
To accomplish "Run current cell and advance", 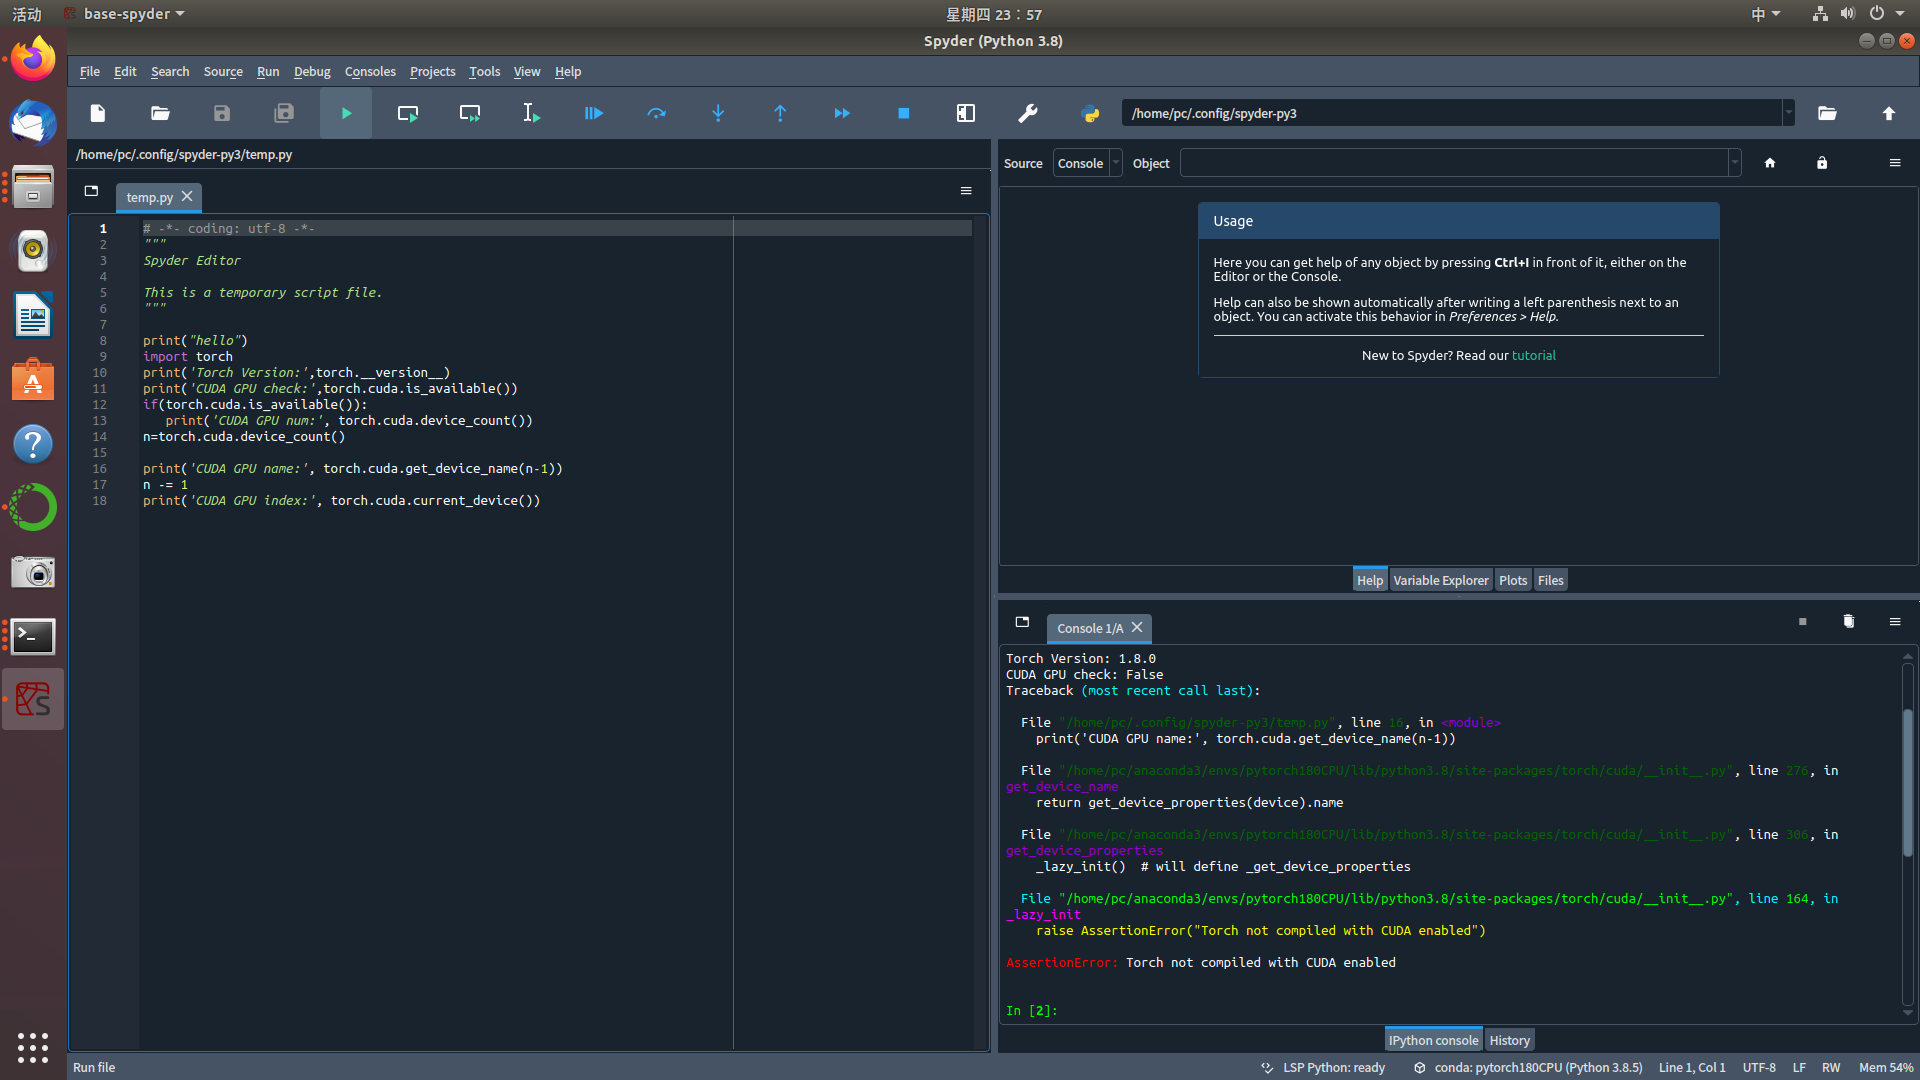I will [x=470, y=113].
